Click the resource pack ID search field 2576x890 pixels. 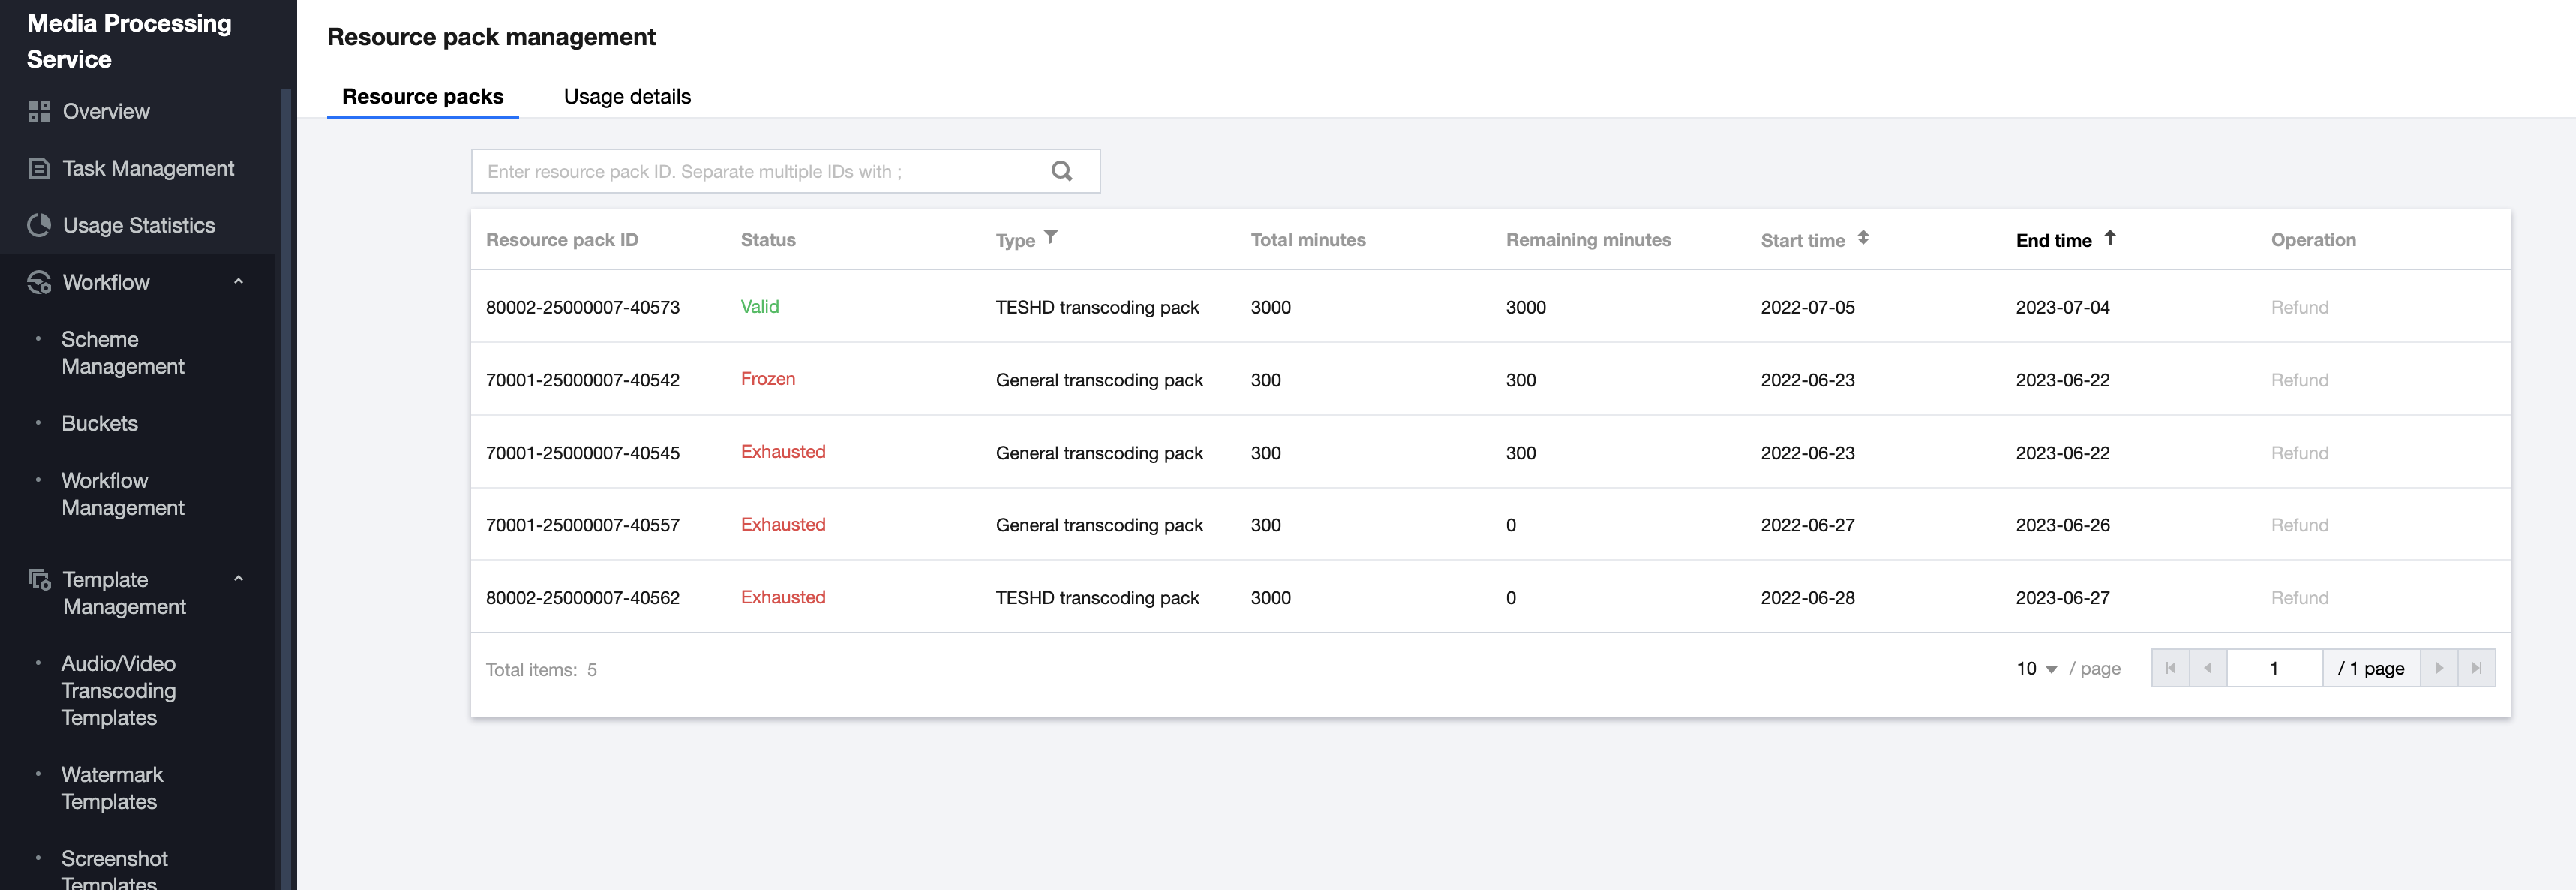click(x=760, y=171)
